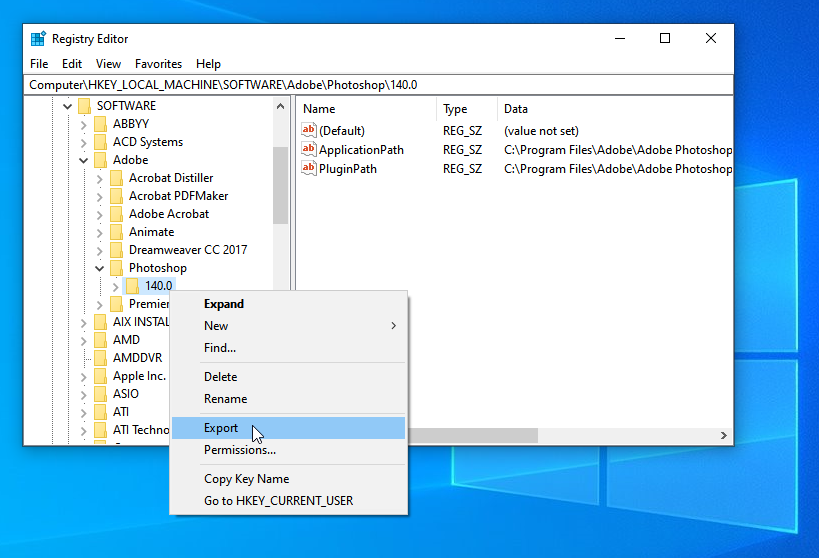The height and width of the screenshot is (558, 819).
Task: Click the (Default) value icon
Action: click(309, 131)
